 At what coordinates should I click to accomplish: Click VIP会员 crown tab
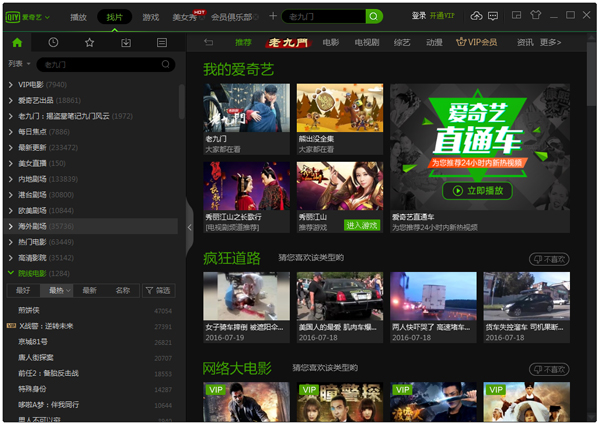[477, 42]
